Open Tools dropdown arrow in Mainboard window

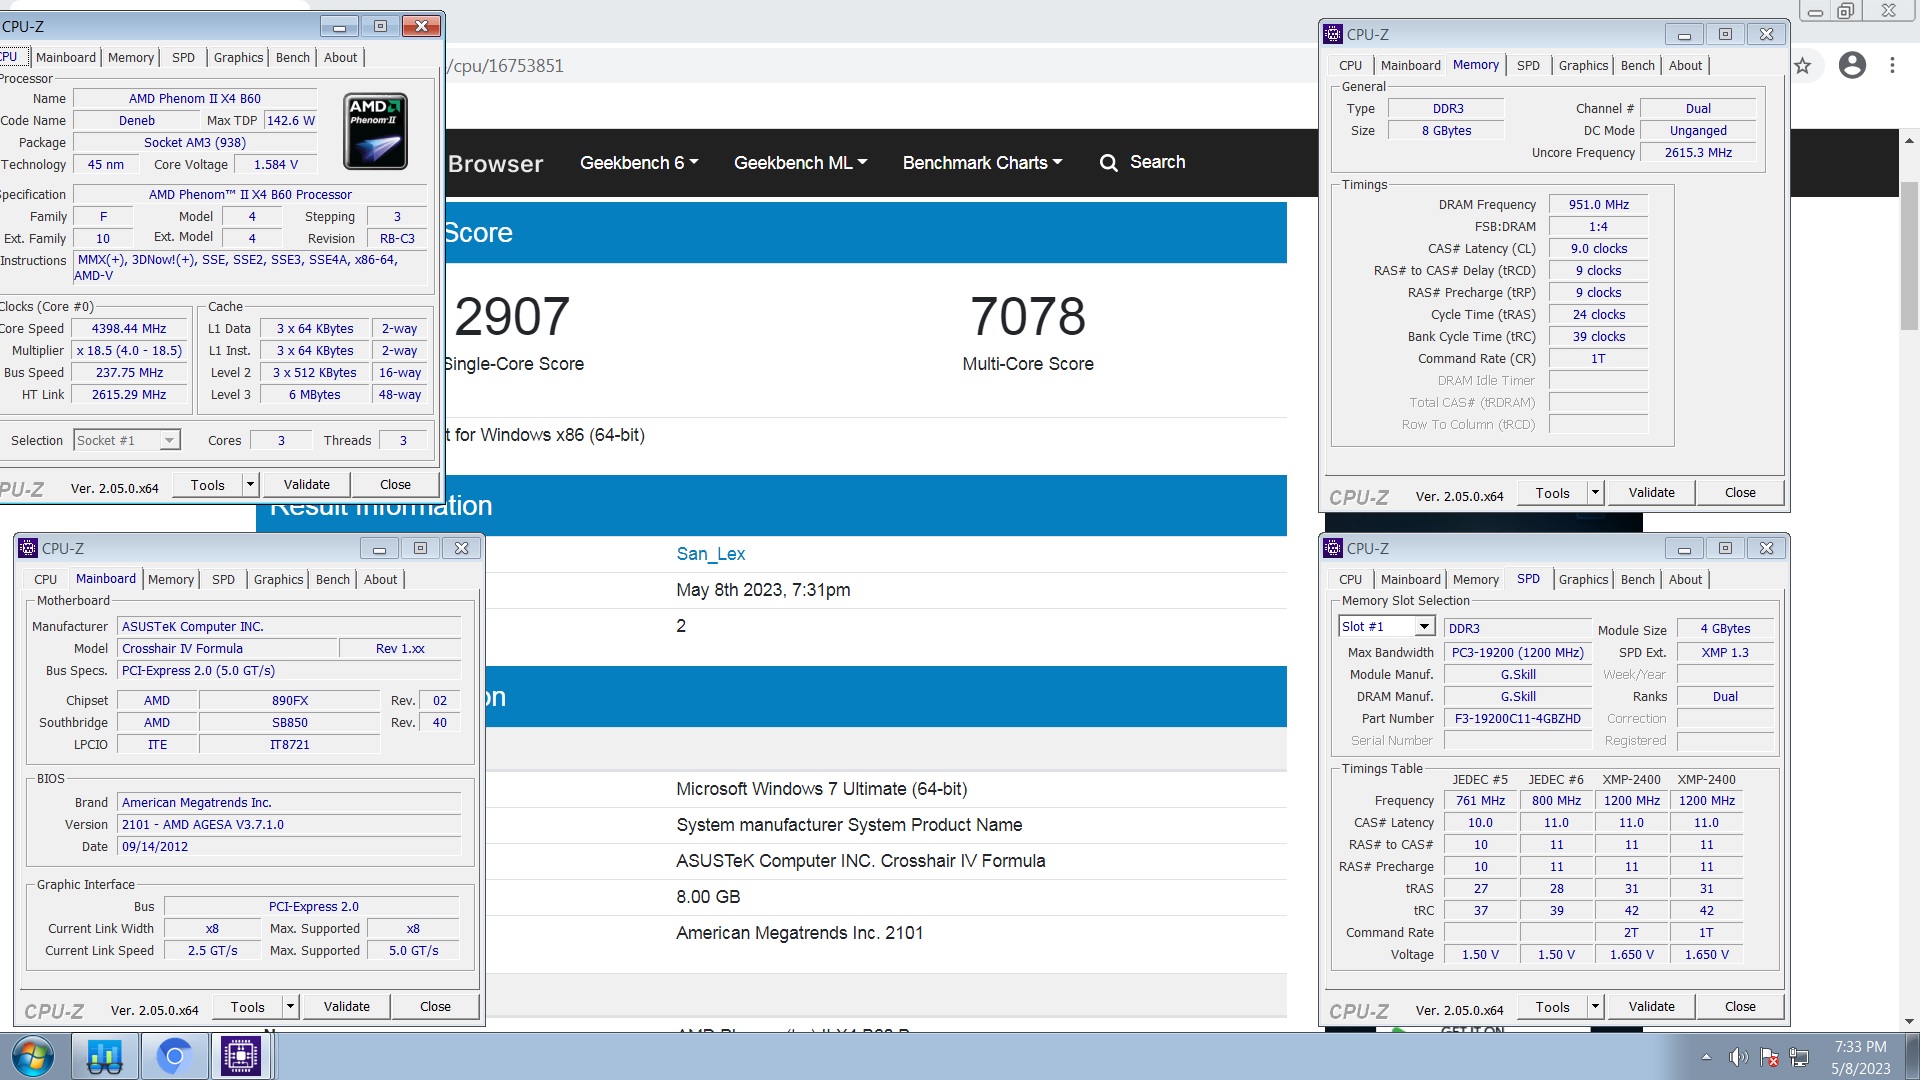(290, 1007)
